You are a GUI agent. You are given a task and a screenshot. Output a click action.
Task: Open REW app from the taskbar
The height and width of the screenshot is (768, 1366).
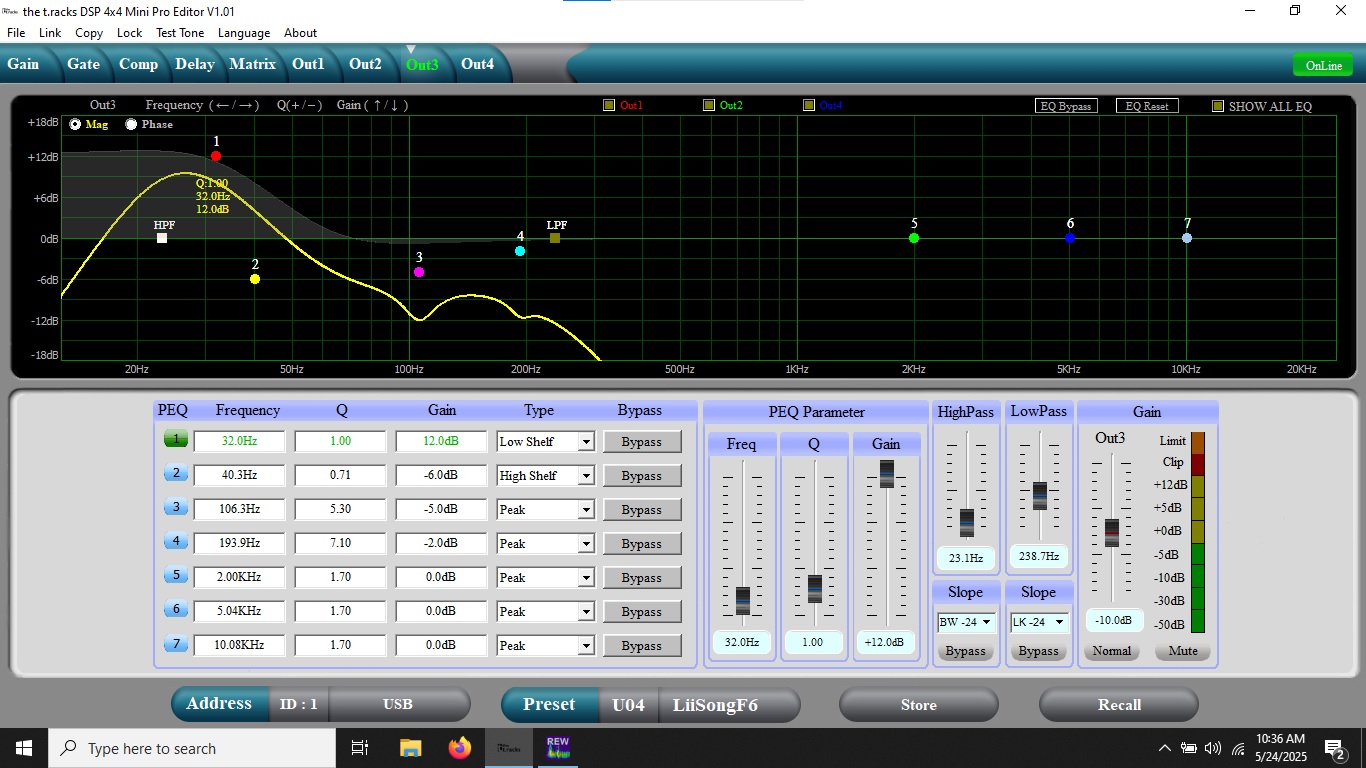[557, 748]
